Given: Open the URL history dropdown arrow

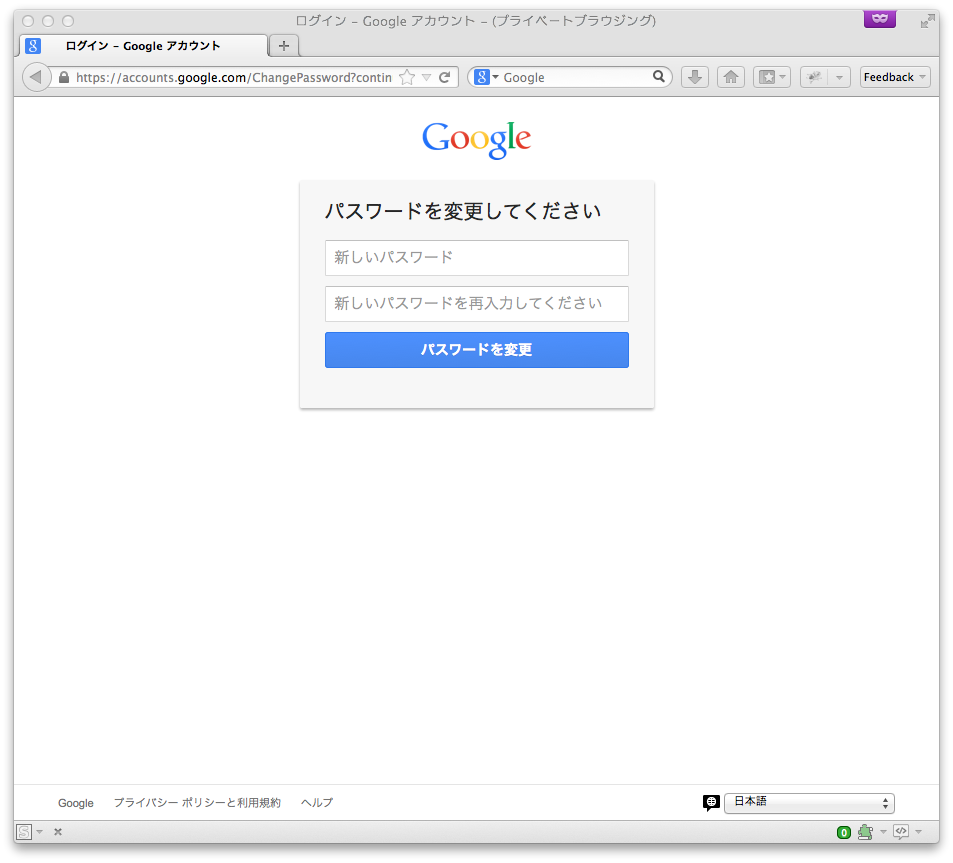Looking at the screenshot, I should 427,77.
